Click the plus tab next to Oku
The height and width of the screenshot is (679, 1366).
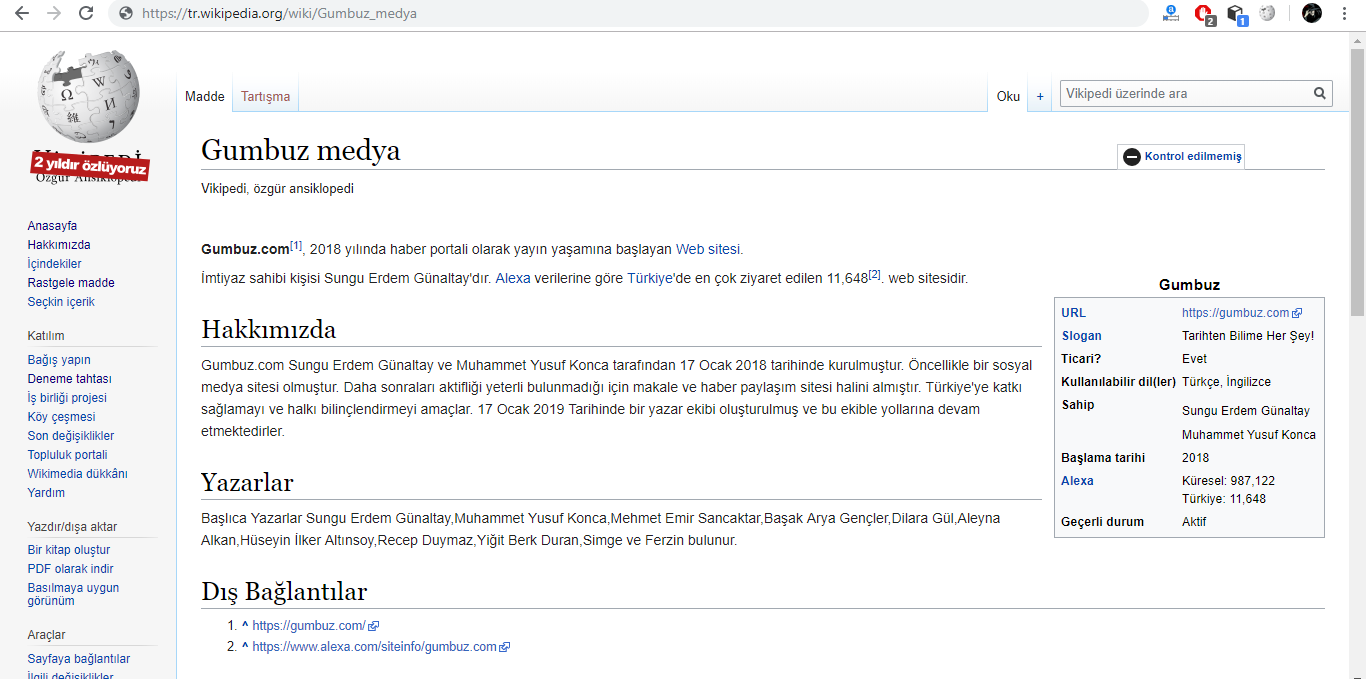[x=1040, y=96]
